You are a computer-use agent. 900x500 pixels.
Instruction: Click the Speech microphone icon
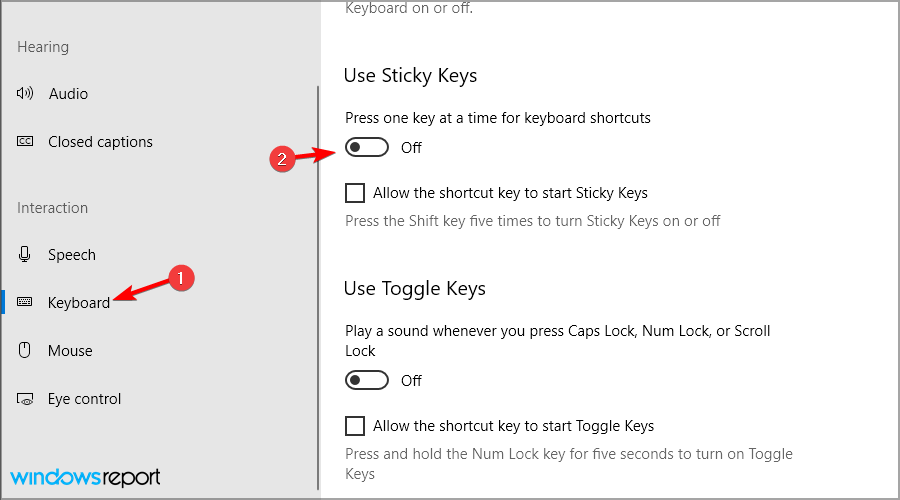26,255
